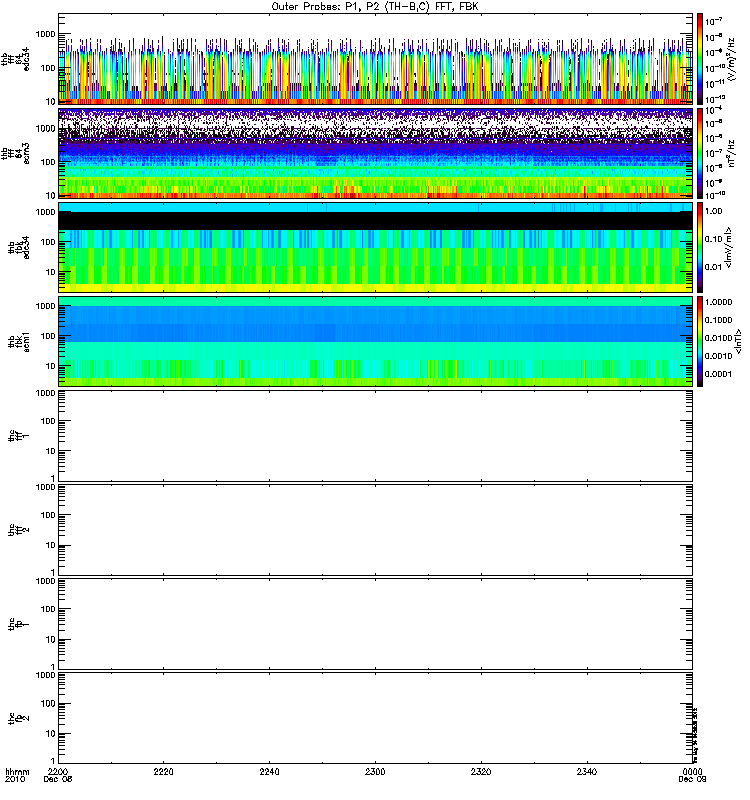Click the '2010' year label
The image size is (750, 800).
coord(14,780)
